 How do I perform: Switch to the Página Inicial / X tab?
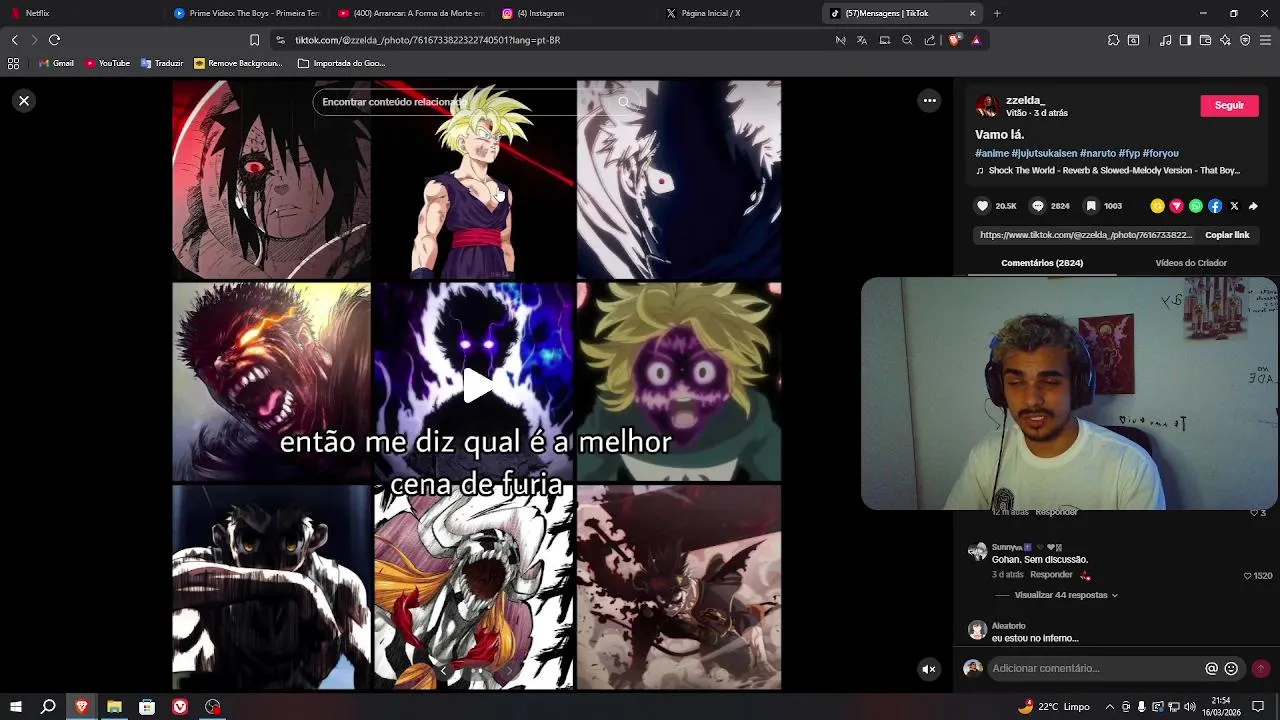pyautogui.click(x=738, y=13)
